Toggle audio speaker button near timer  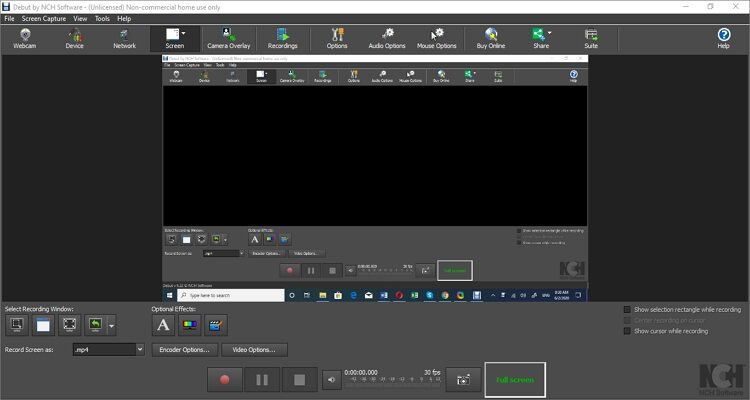tap(331, 380)
